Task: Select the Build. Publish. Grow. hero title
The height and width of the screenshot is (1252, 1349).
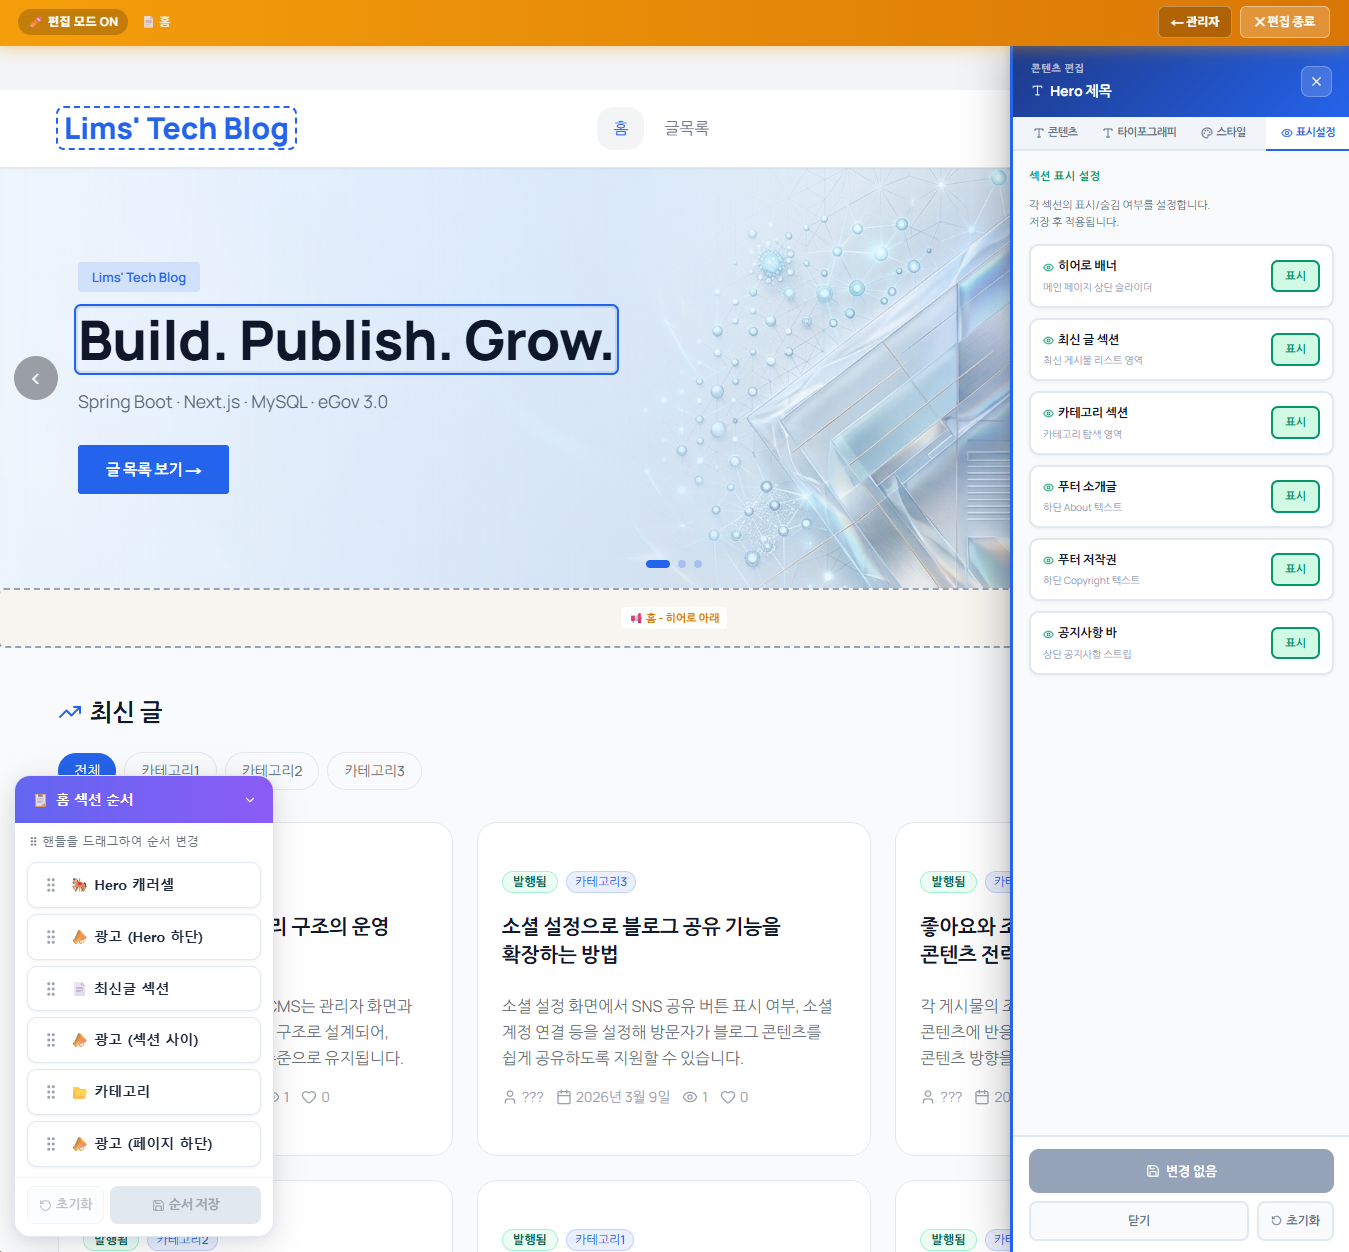Action: click(346, 340)
